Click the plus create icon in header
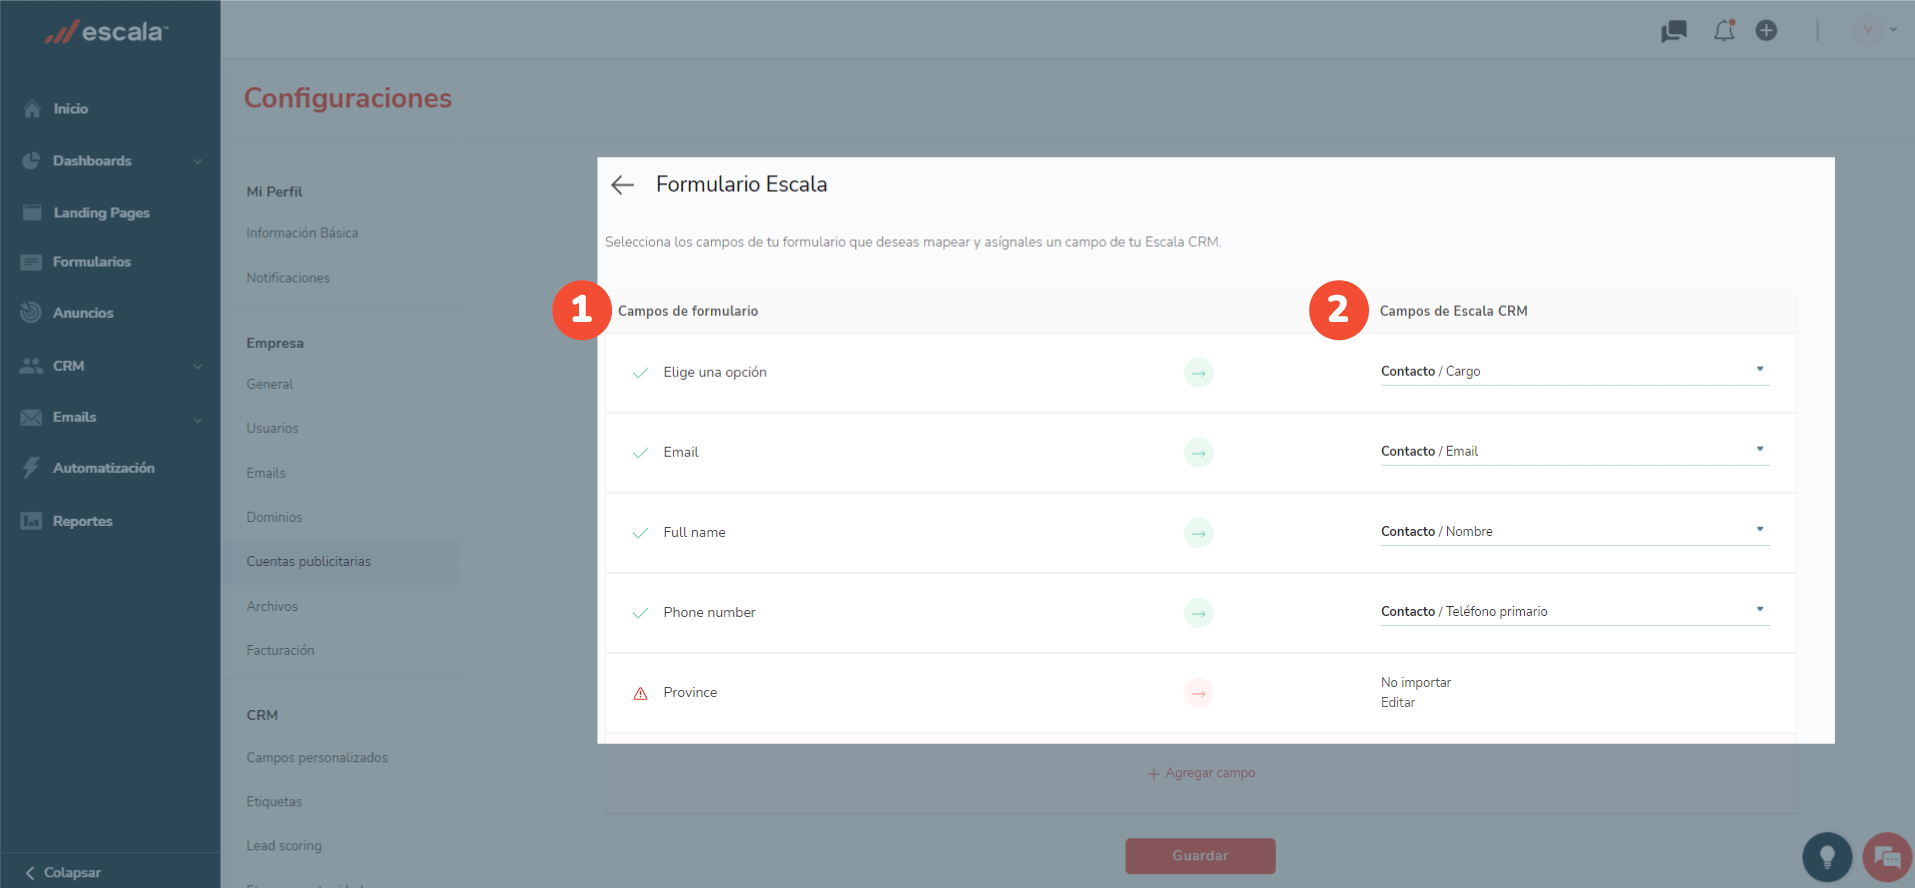The width and height of the screenshot is (1915, 888). click(x=1767, y=30)
